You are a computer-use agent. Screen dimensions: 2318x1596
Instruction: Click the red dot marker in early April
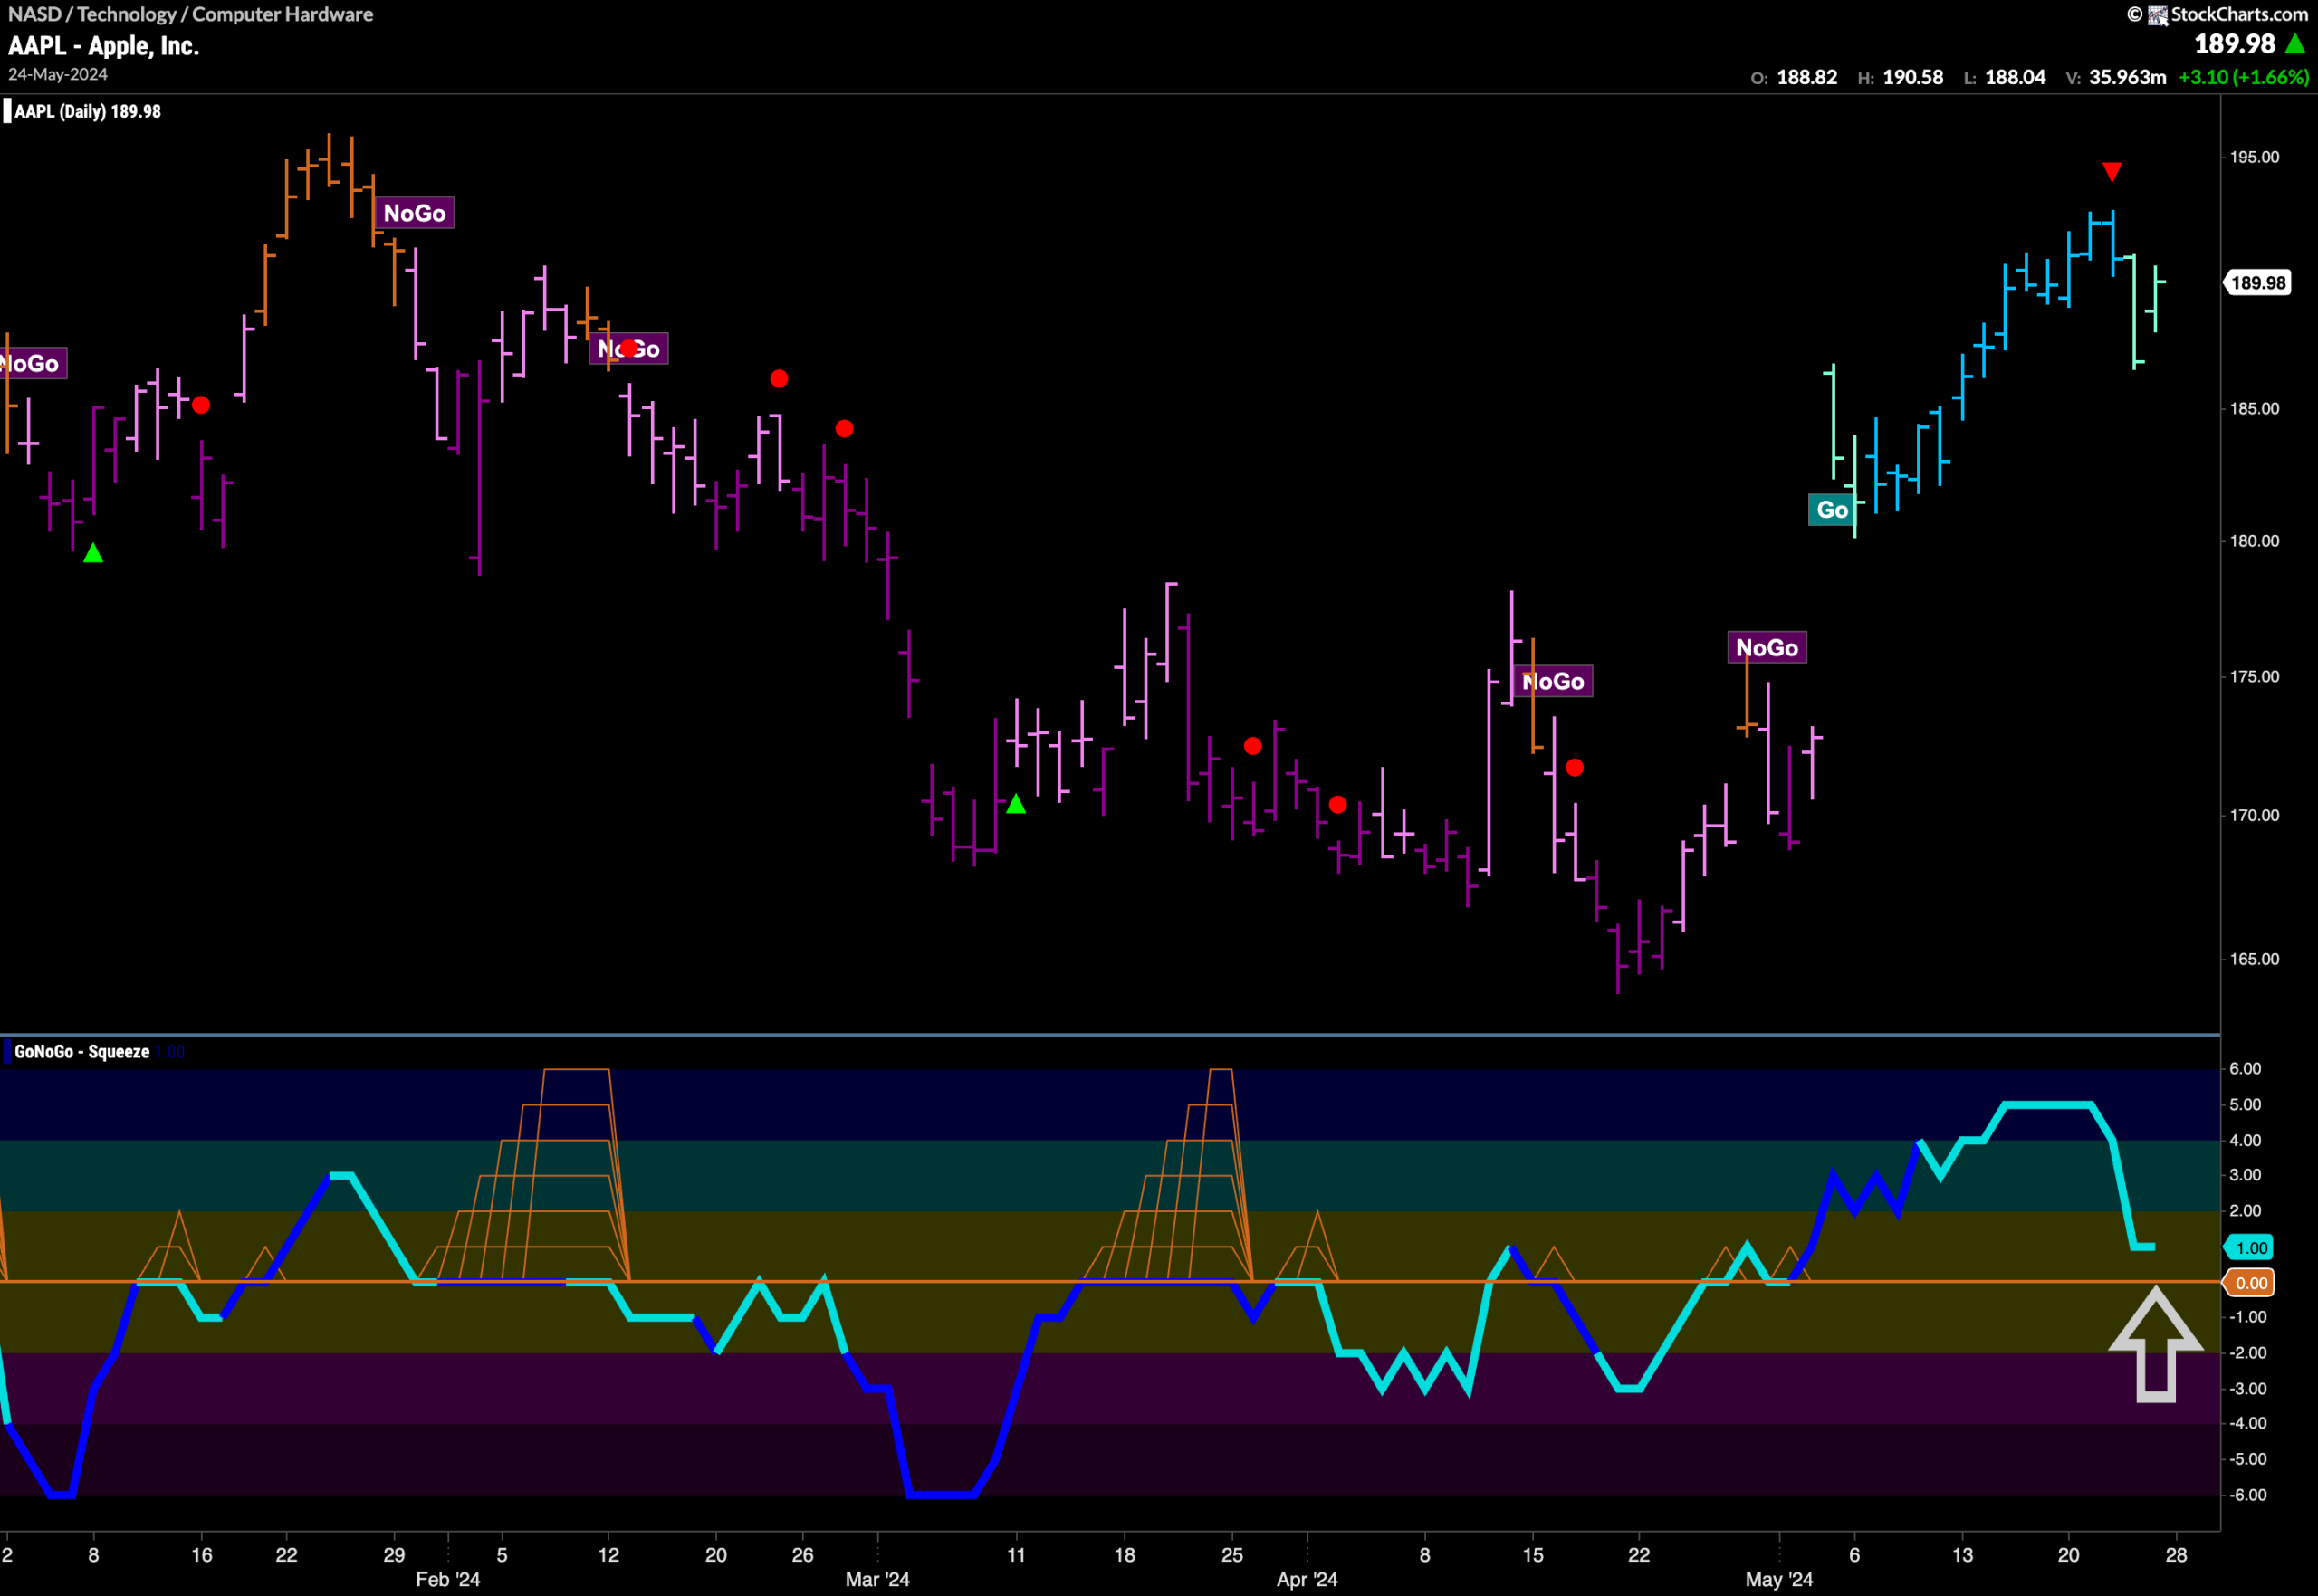point(1338,805)
